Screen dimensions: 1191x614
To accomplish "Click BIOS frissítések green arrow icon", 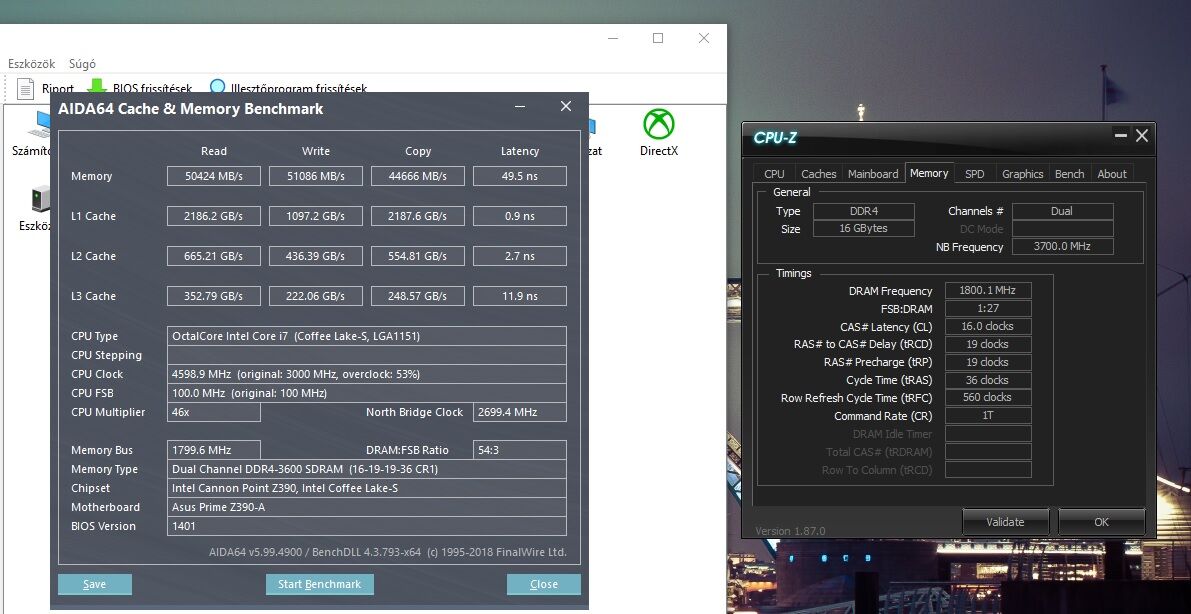I will [x=97, y=85].
